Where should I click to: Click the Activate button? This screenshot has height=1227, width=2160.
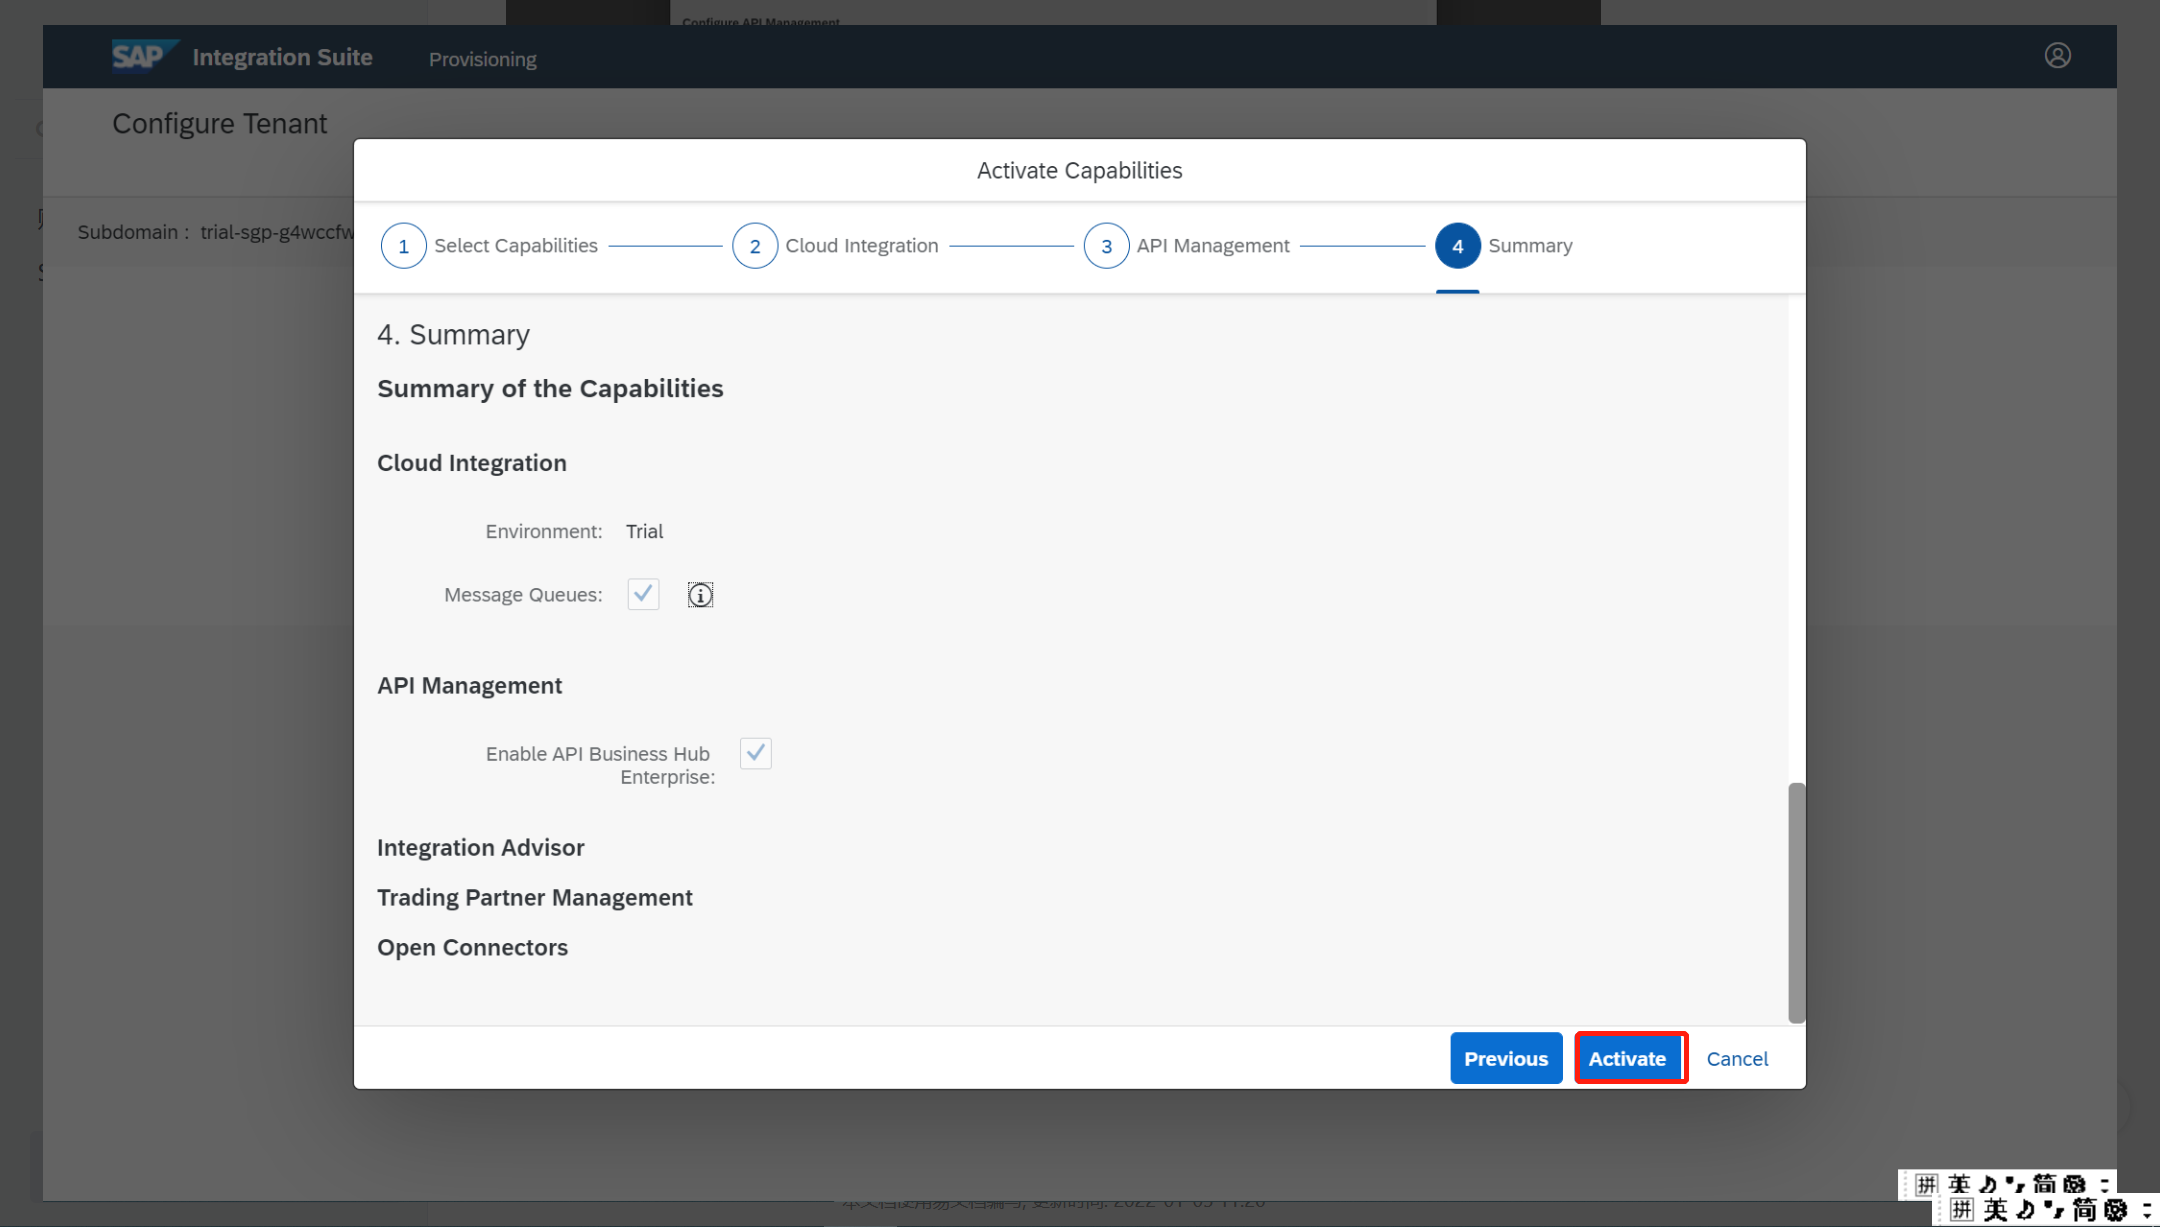[x=1628, y=1058]
